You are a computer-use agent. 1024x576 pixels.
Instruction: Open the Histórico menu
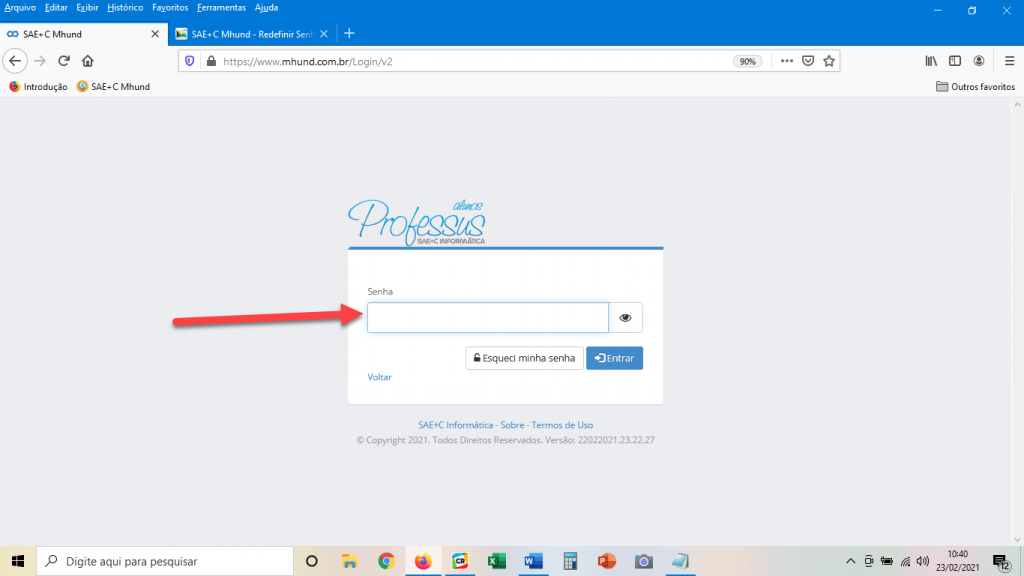125,8
